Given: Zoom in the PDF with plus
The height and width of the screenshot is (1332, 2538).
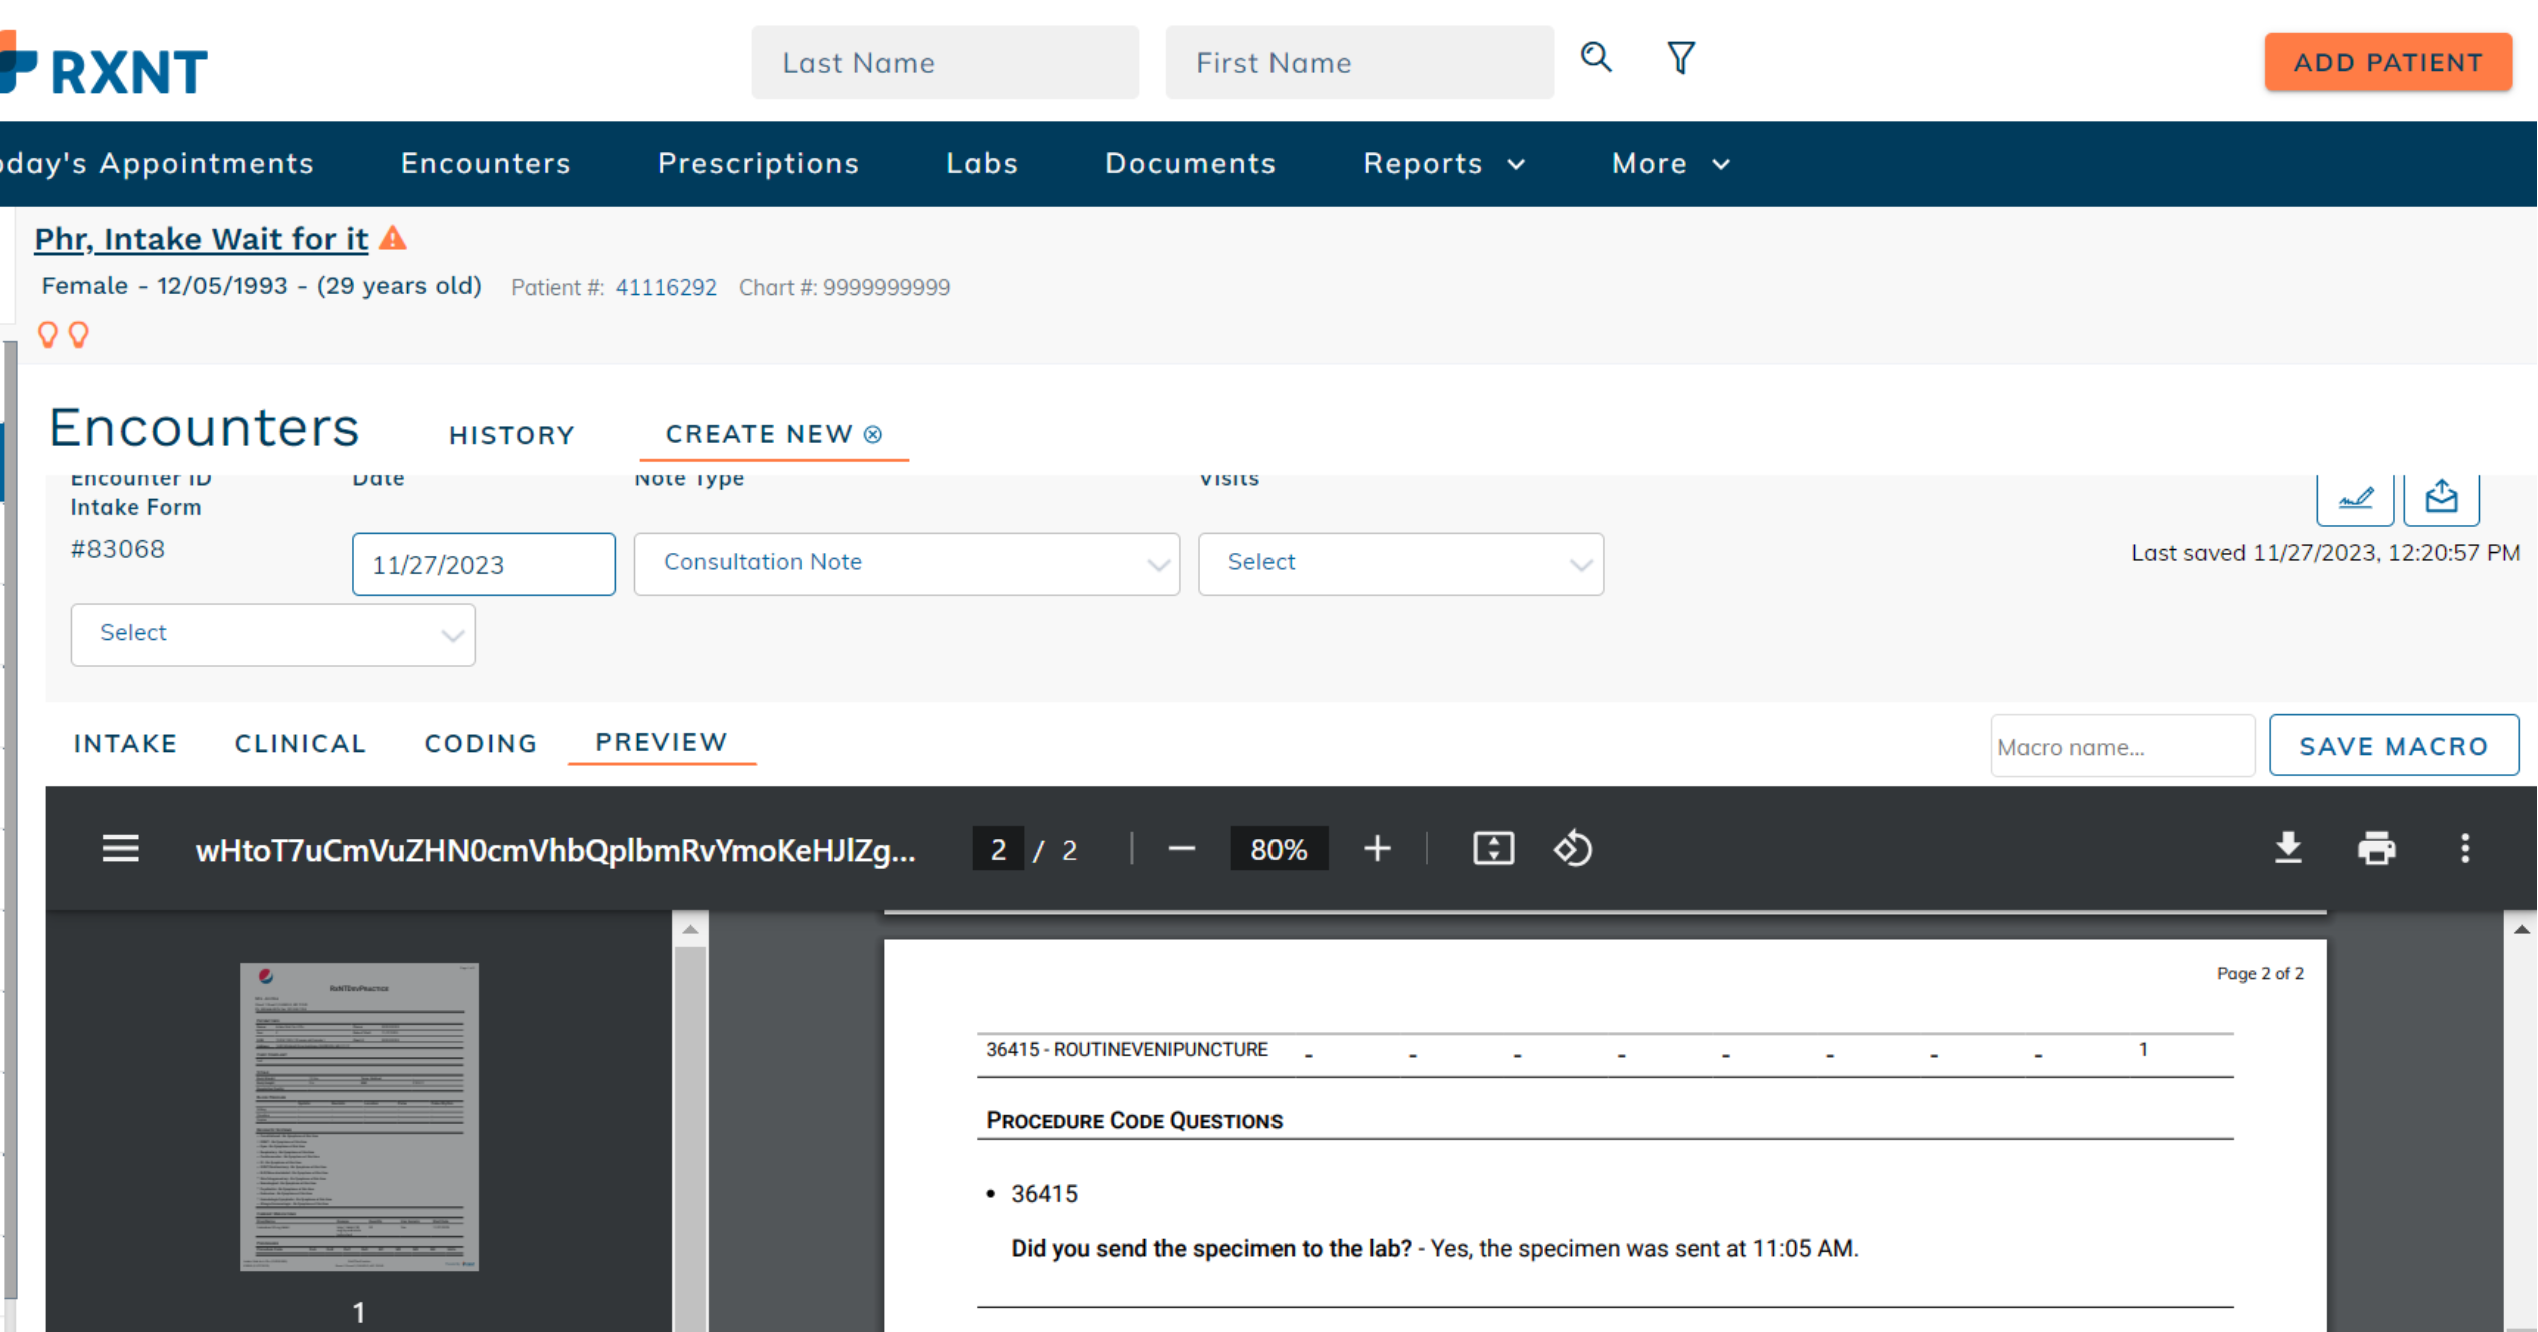Looking at the screenshot, I should tap(1377, 849).
